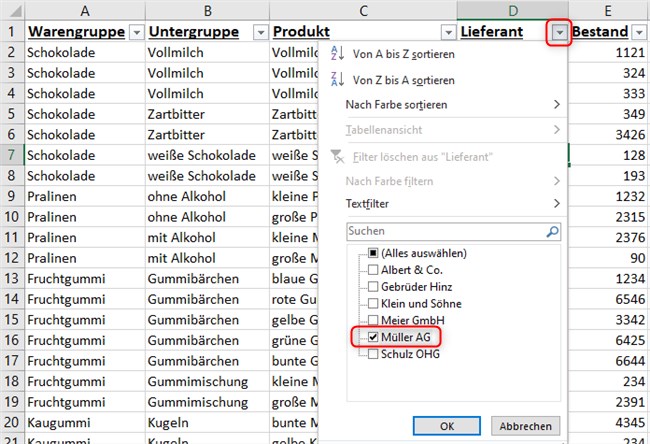The image size is (650, 444).
Task: Open the Warengruppe filter dropdown
Action: [136, 32]
